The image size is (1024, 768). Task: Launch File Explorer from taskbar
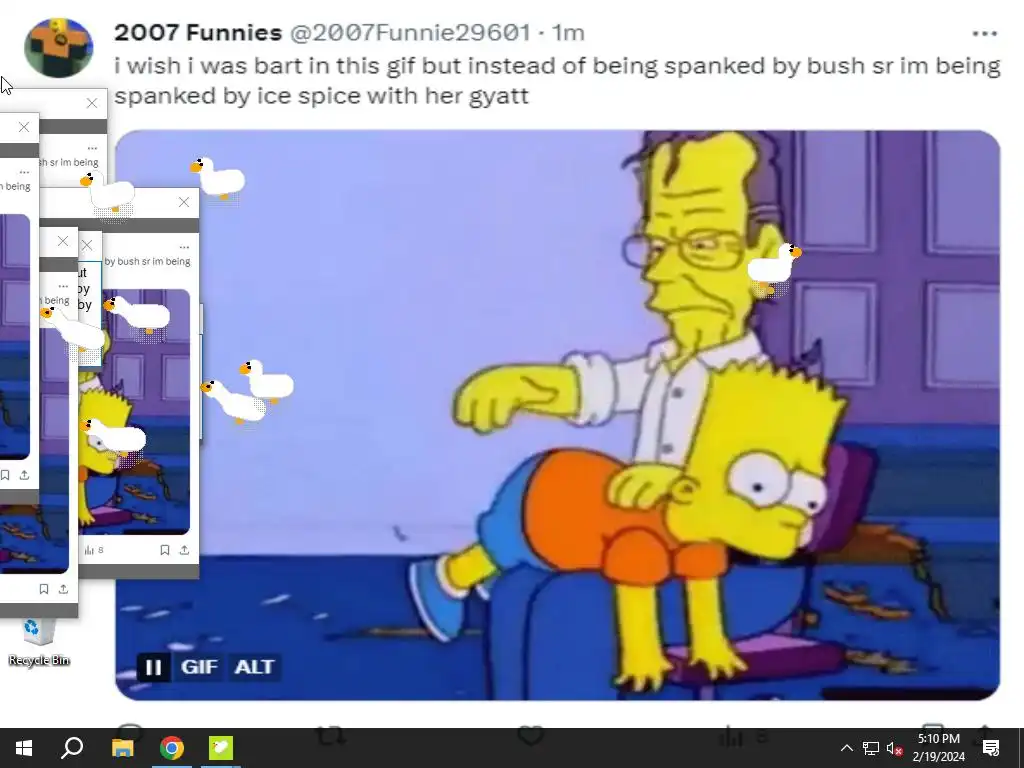click(x=122, y=748)
